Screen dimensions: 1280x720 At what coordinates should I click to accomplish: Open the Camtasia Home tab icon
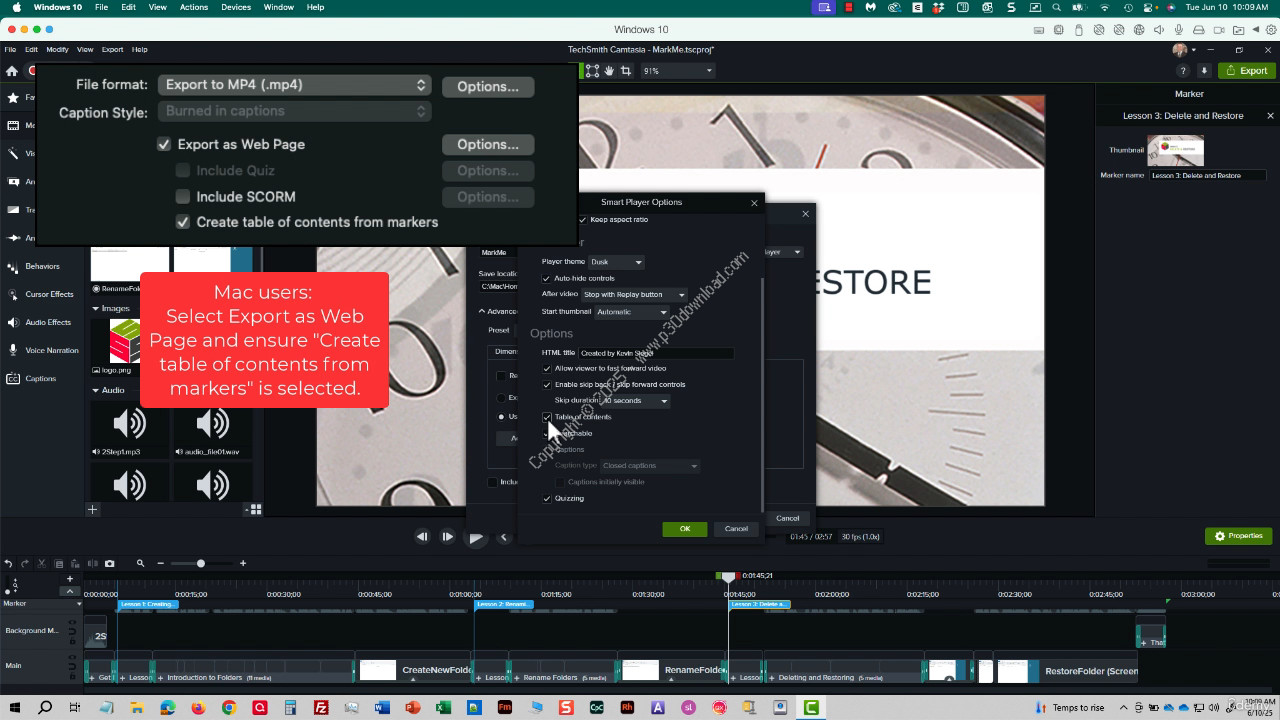12,71
